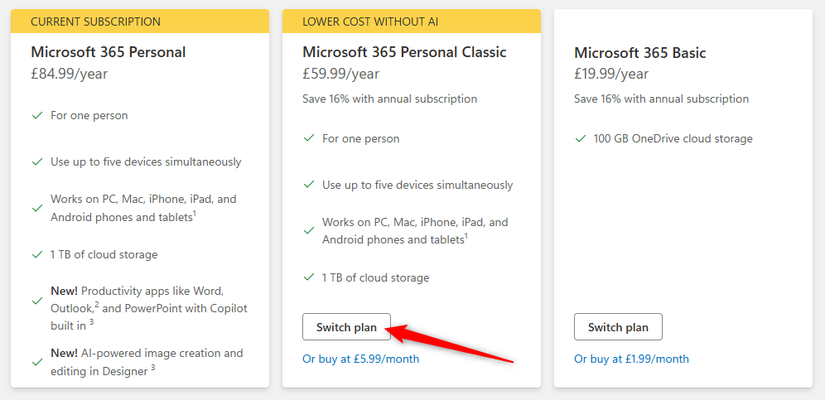Click checkmark next to 'For one person' in current subscription
The height and width of the screenshot is (400, 825).
click(37, 116)
